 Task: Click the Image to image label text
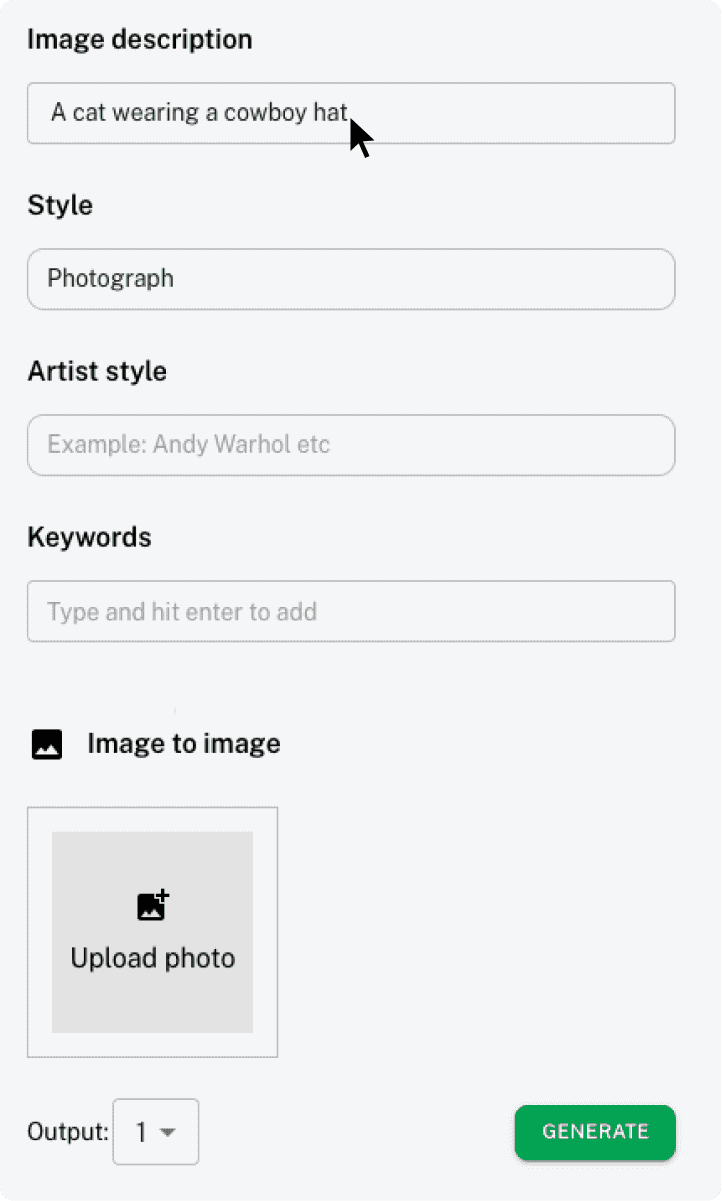[x=183, y=744]
